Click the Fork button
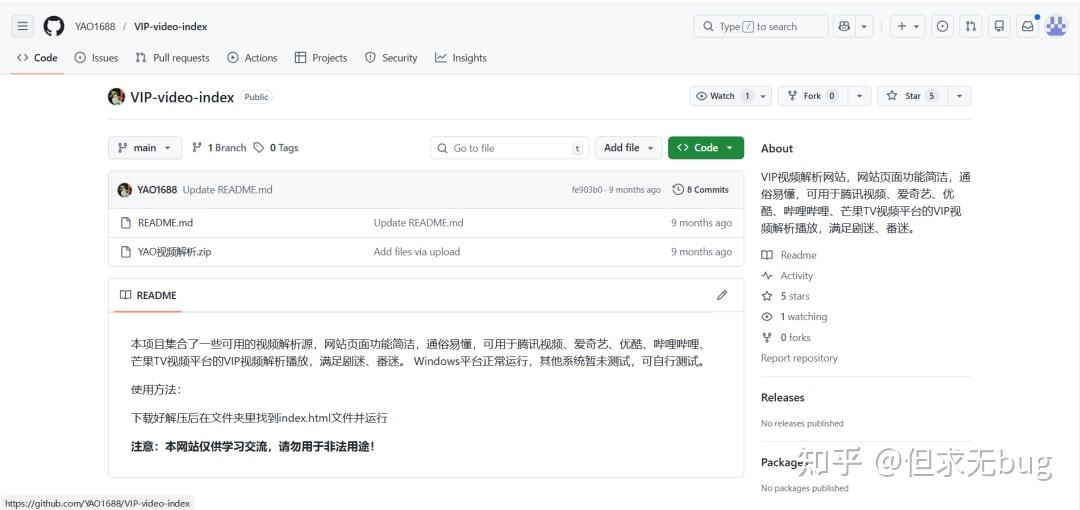This screenshot has width=1080, height=510. pos(813,96)
